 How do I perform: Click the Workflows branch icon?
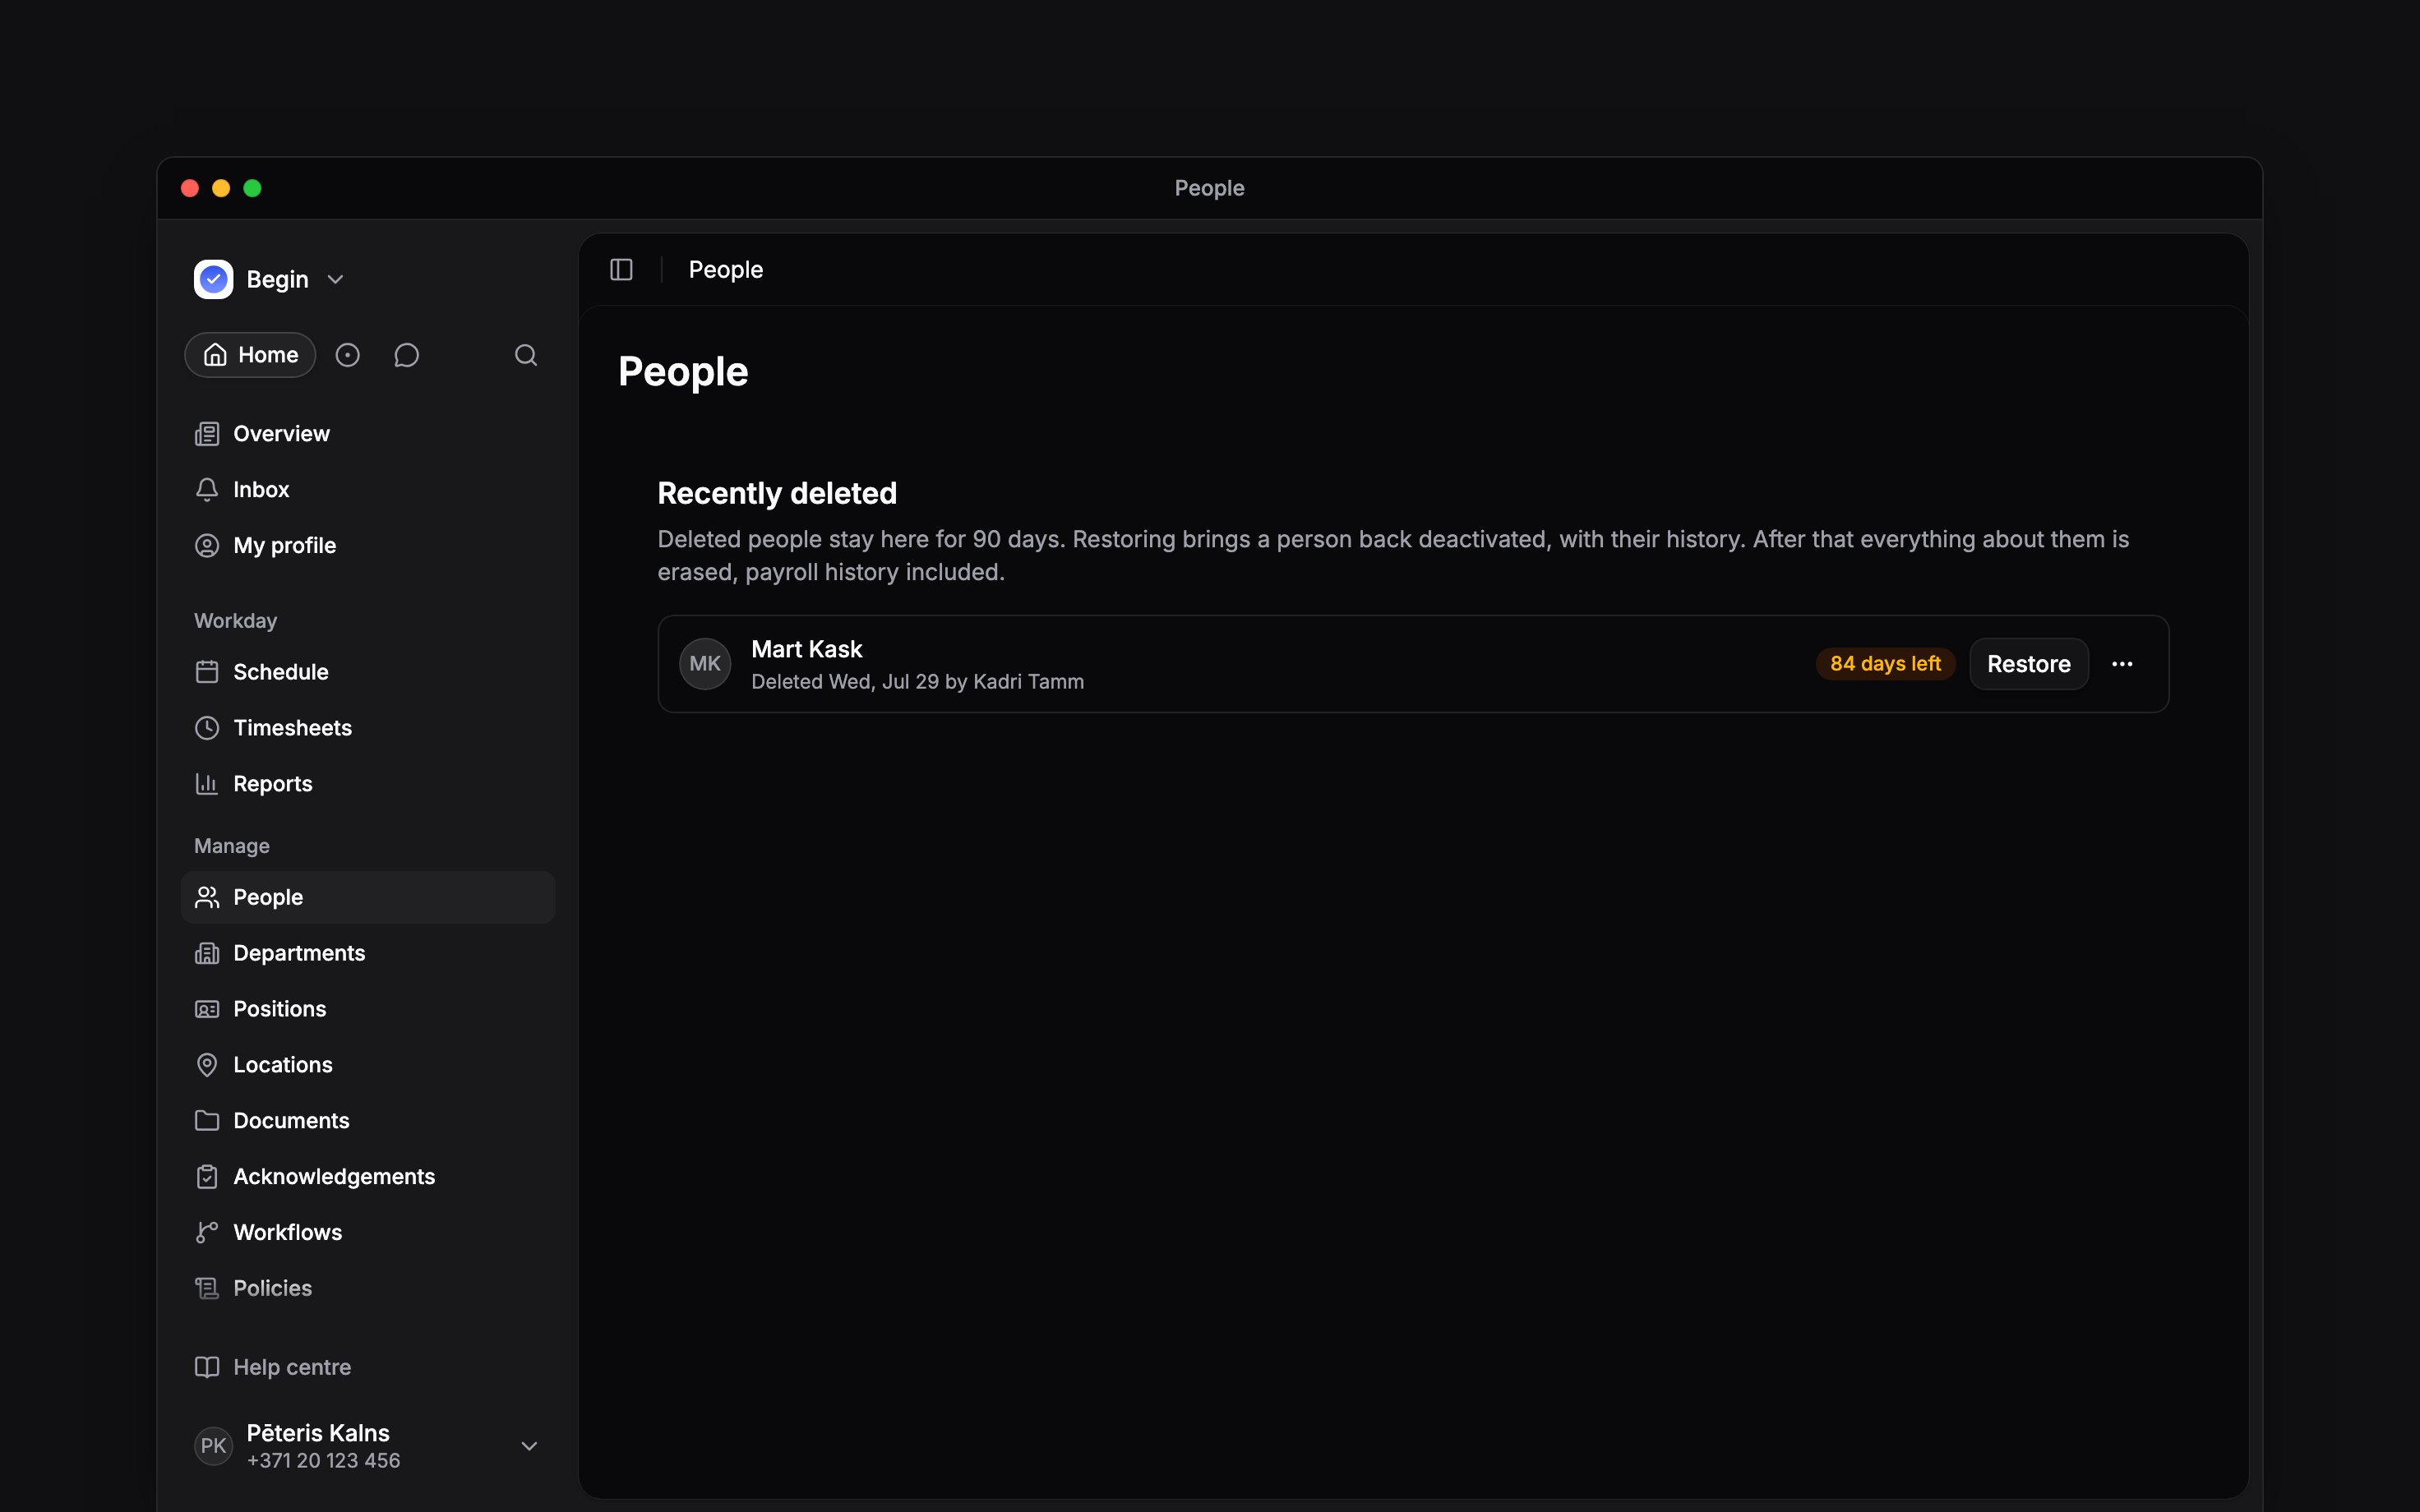pos(207,1233)
